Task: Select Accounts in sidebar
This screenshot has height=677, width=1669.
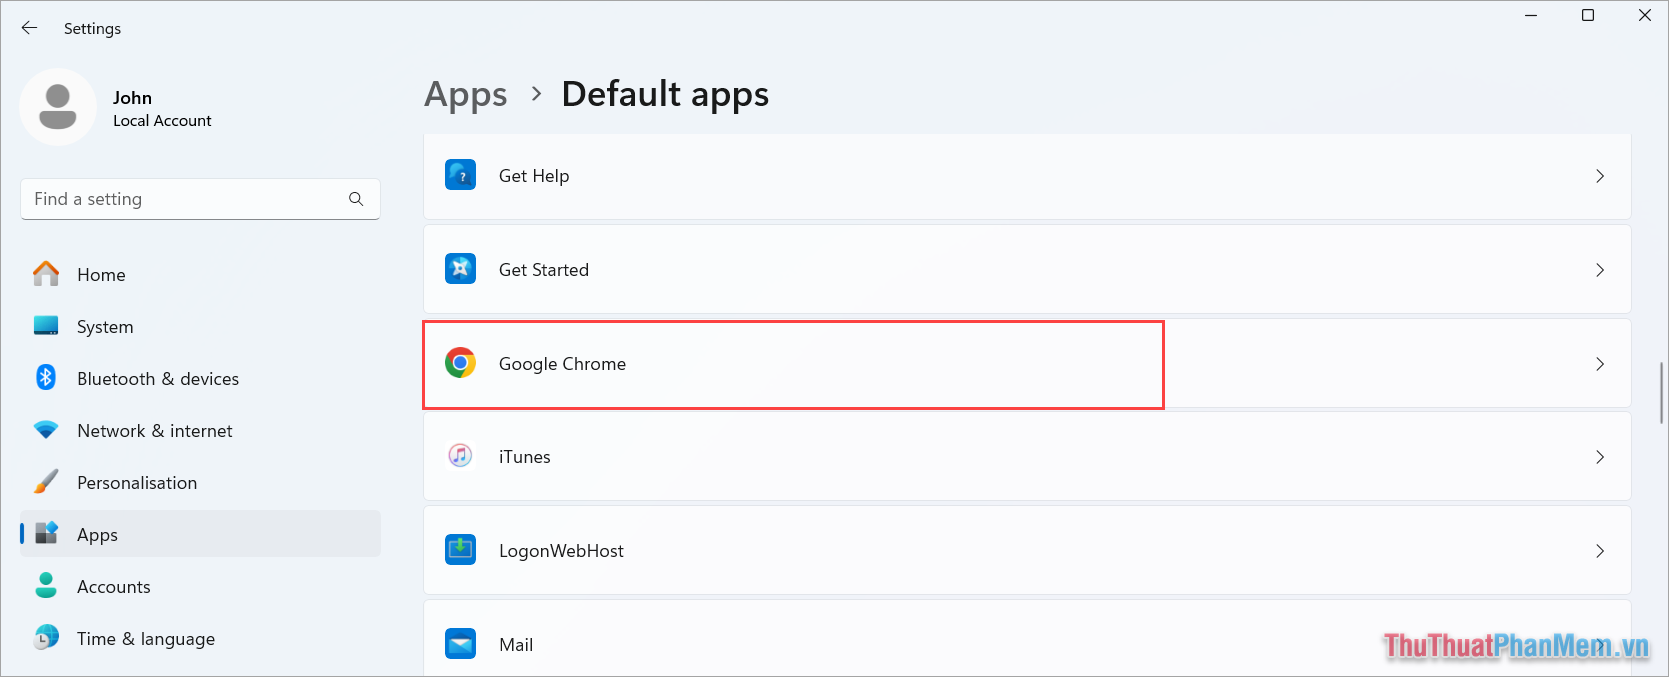Action: 200,586
